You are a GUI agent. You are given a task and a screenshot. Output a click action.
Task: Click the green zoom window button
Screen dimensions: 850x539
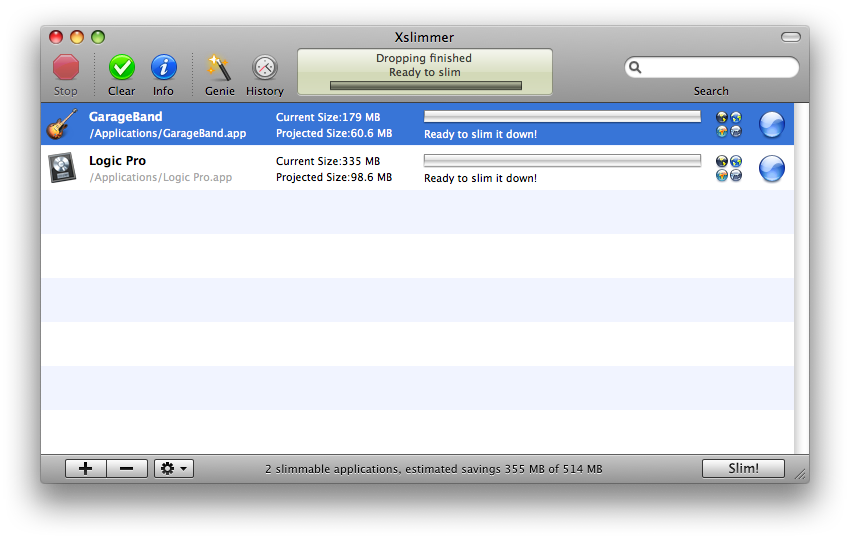(x=98, y=37)
